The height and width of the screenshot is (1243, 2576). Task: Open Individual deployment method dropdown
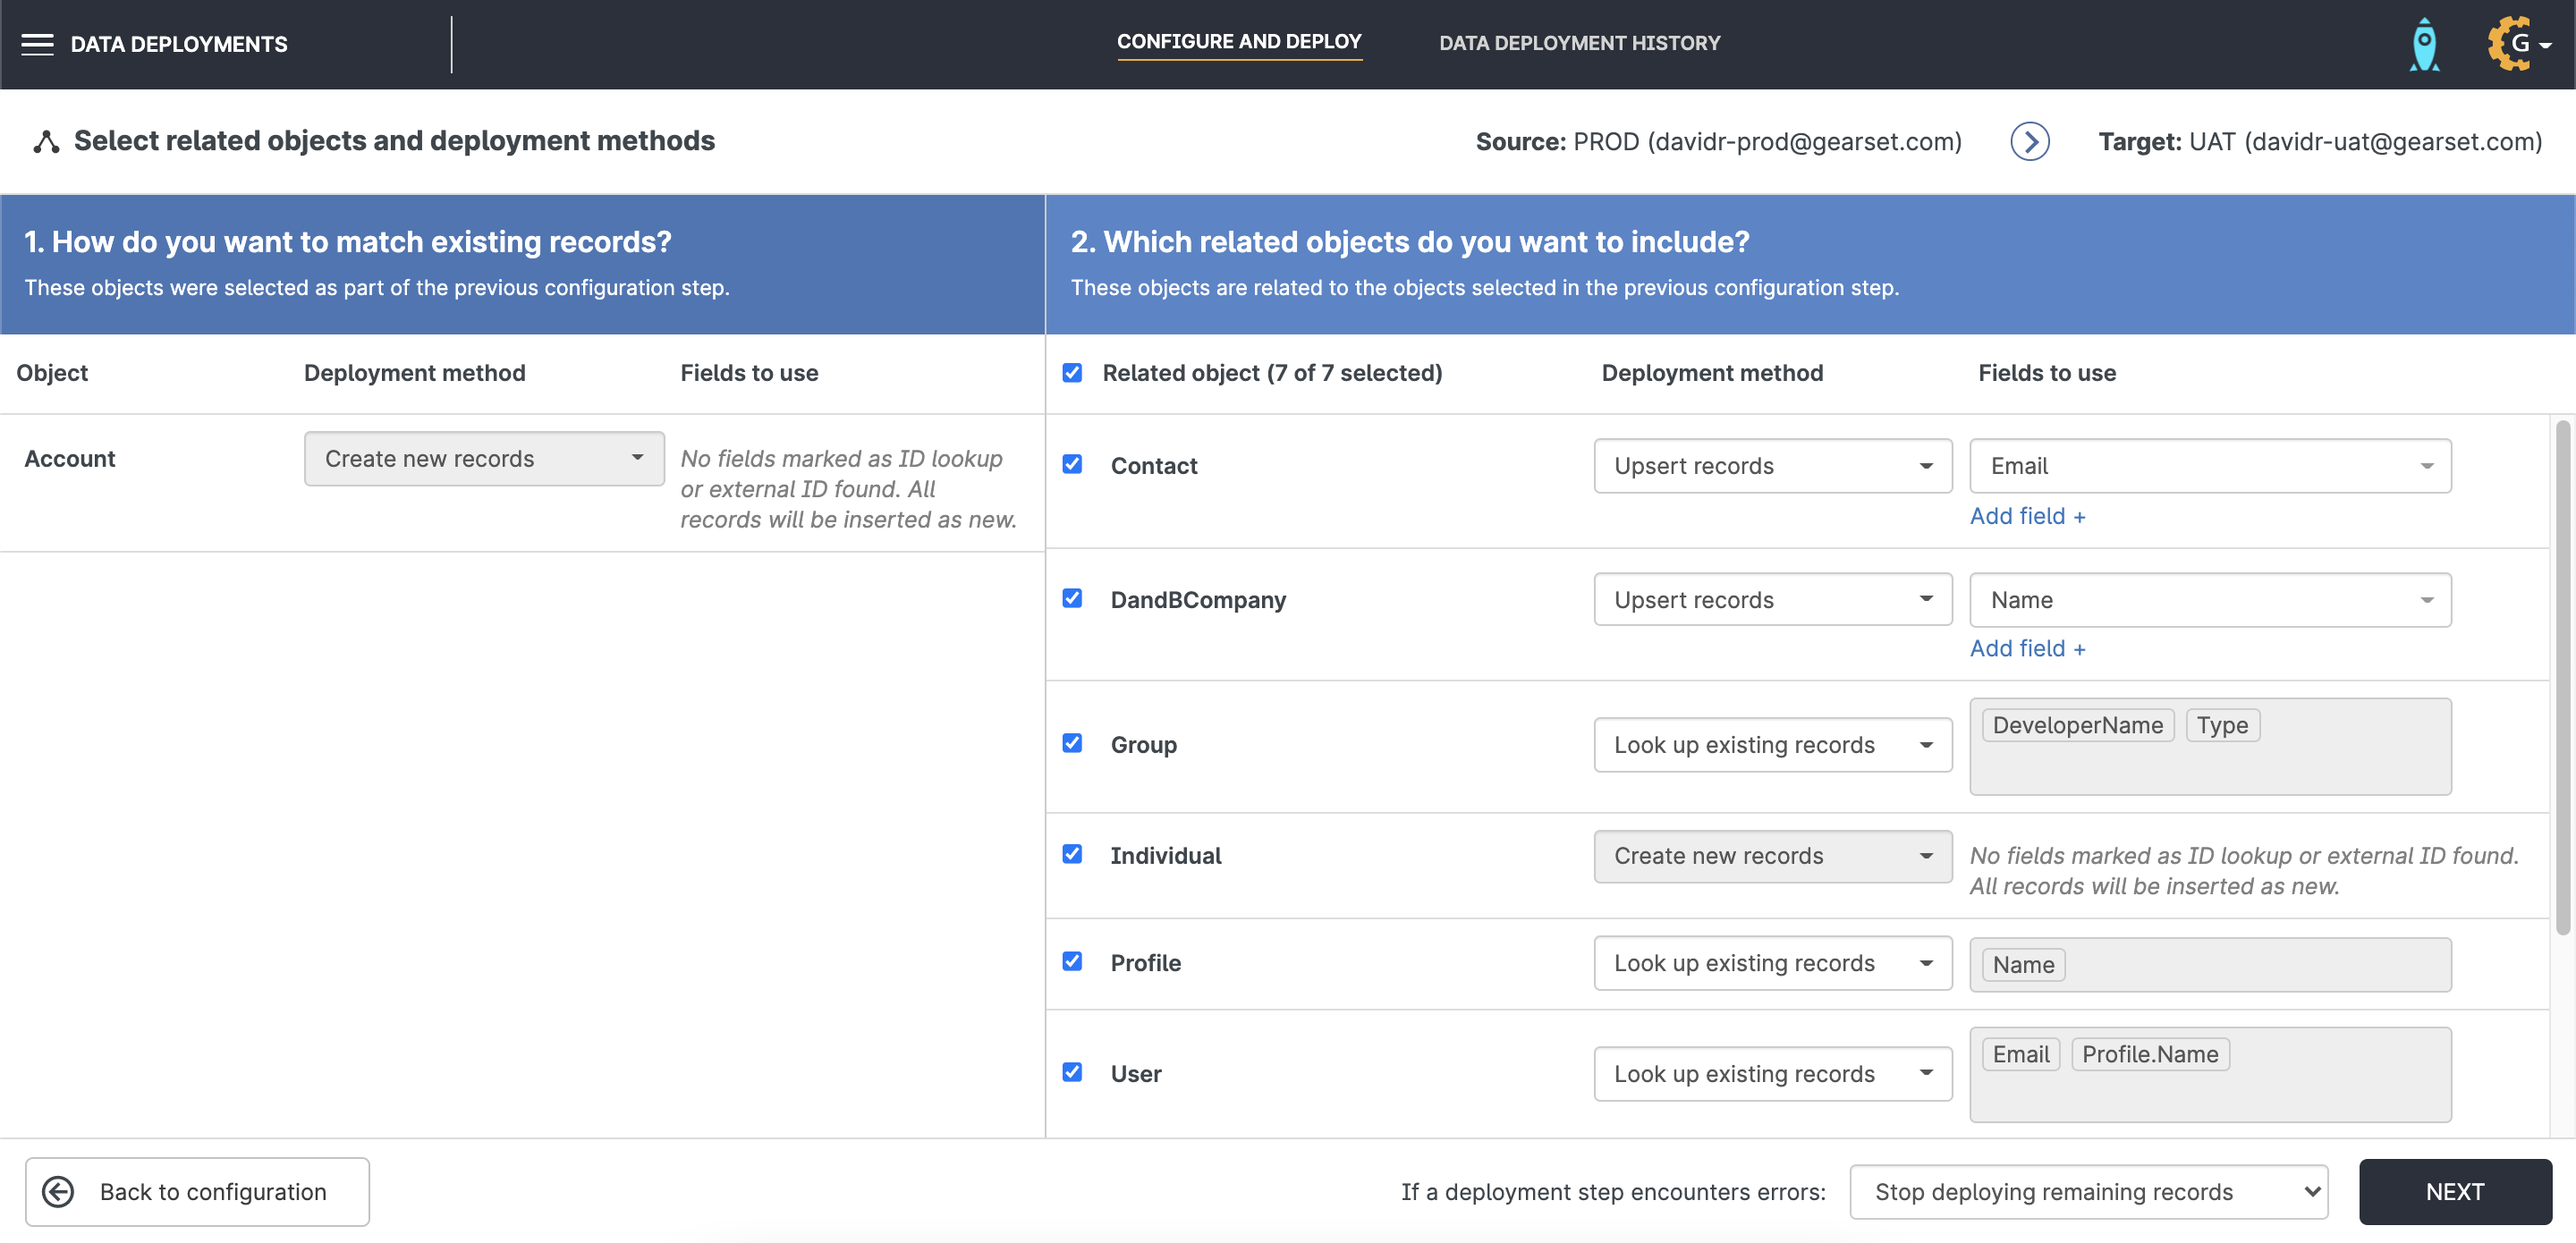[1772, 856]
